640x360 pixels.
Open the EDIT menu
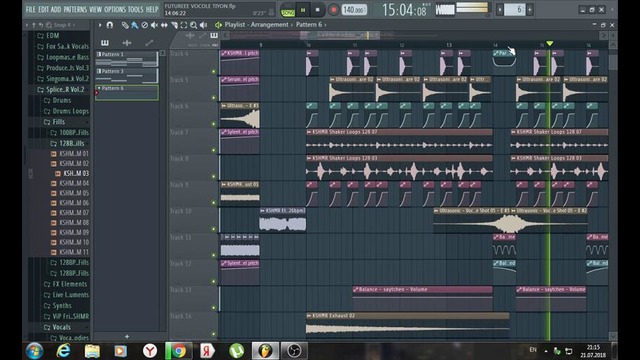pyautogui.click(x=43, y=9)
